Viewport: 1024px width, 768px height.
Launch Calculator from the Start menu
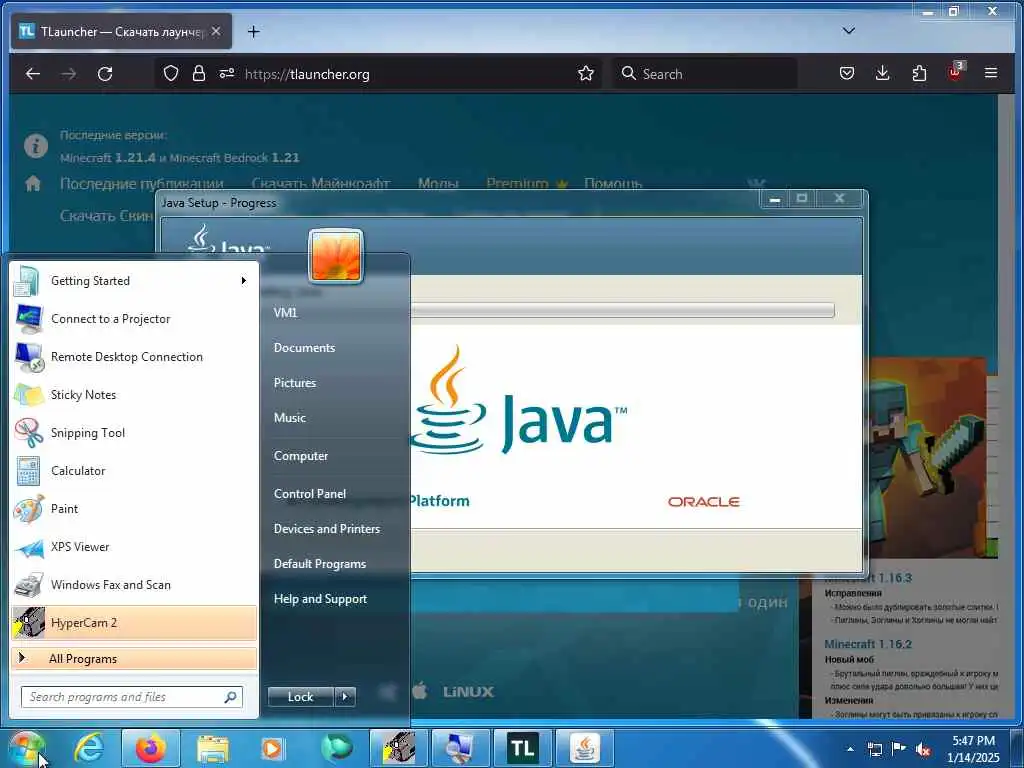pos(134,470)
